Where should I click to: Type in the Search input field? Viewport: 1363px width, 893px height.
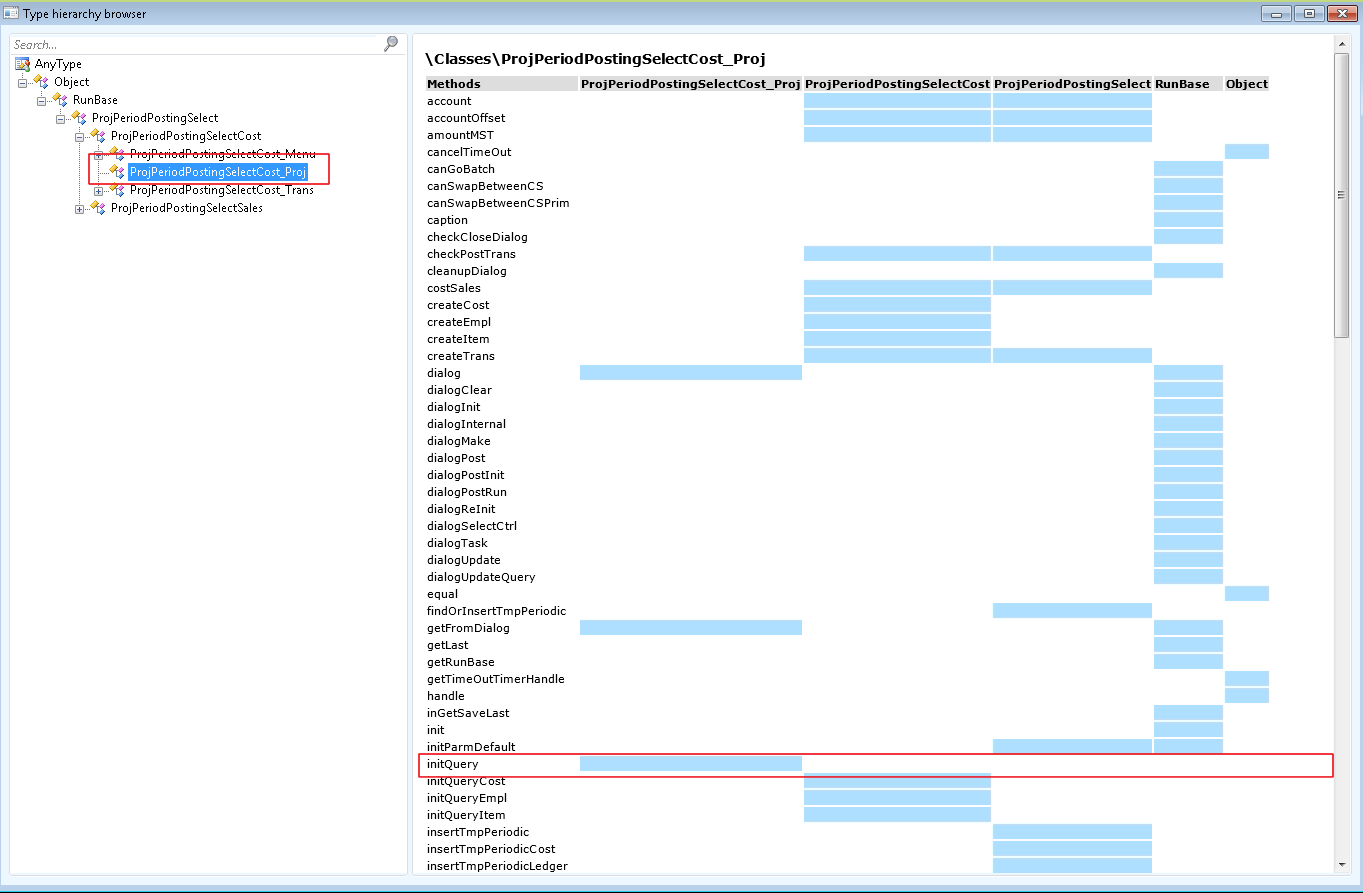tap(195, 44)
